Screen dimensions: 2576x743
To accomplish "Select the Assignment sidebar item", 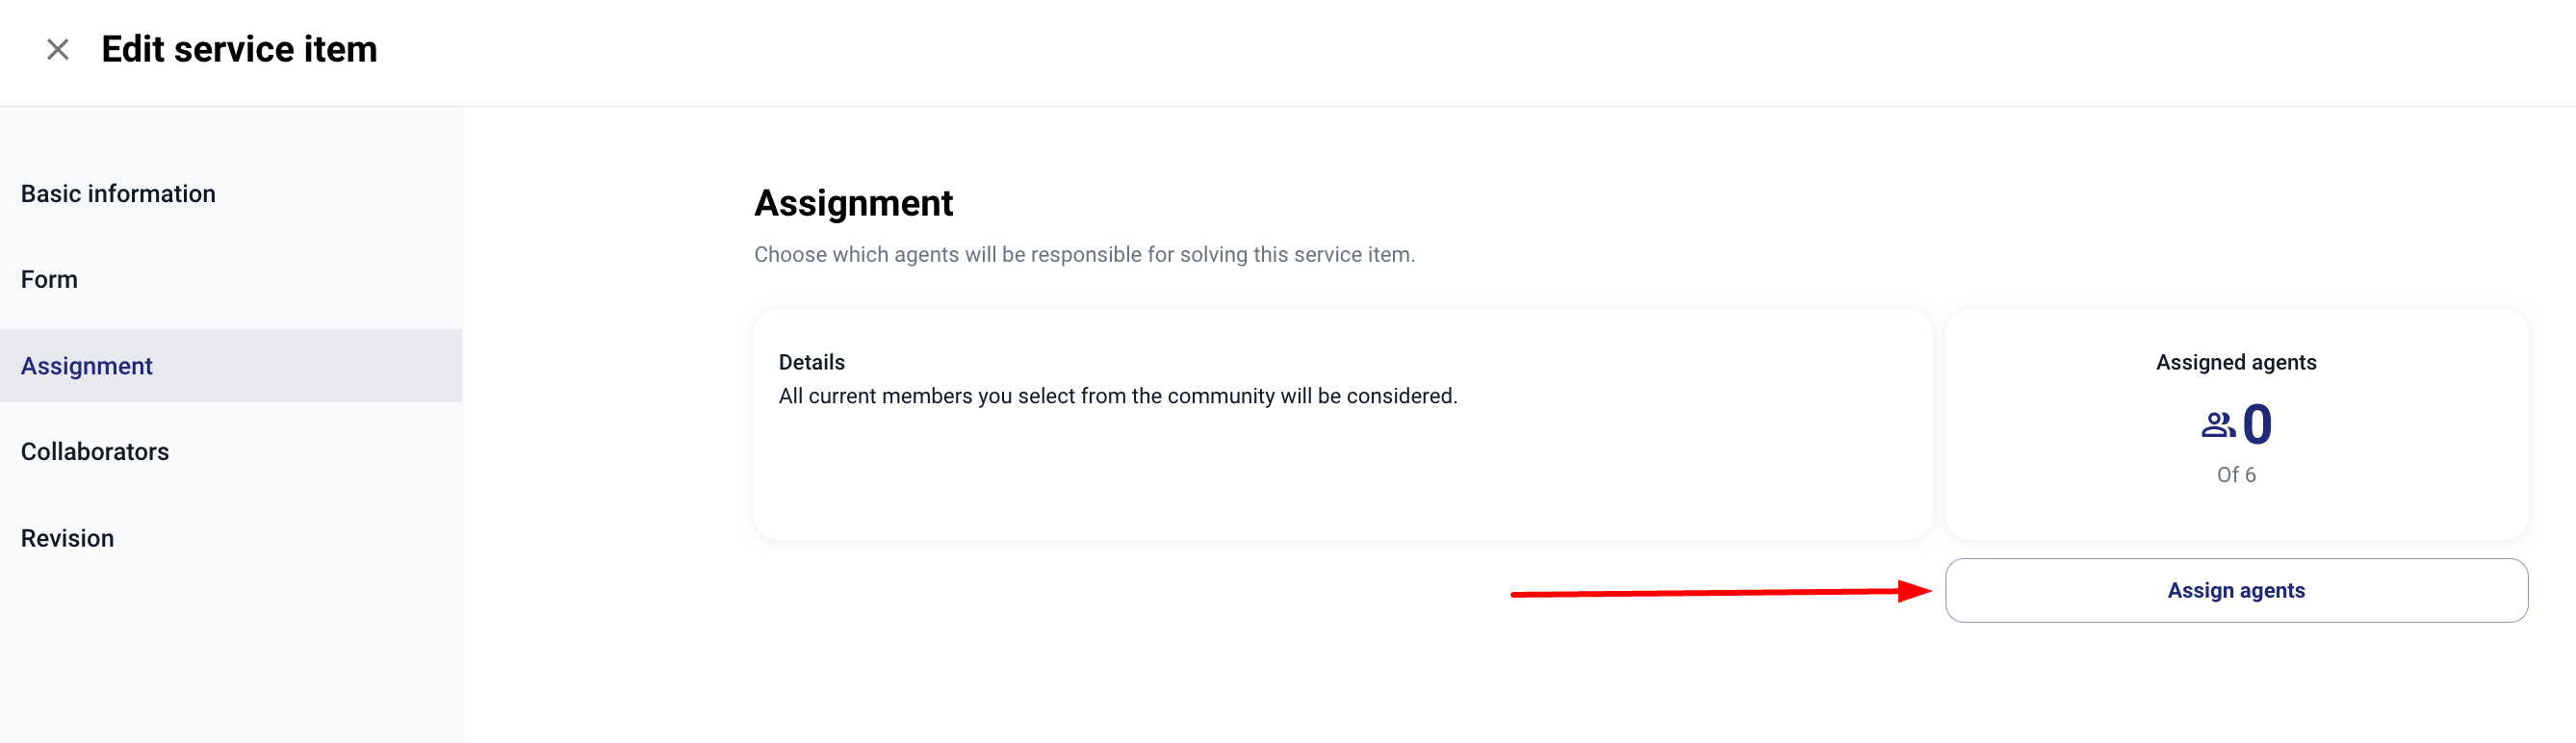I will 87,366.
